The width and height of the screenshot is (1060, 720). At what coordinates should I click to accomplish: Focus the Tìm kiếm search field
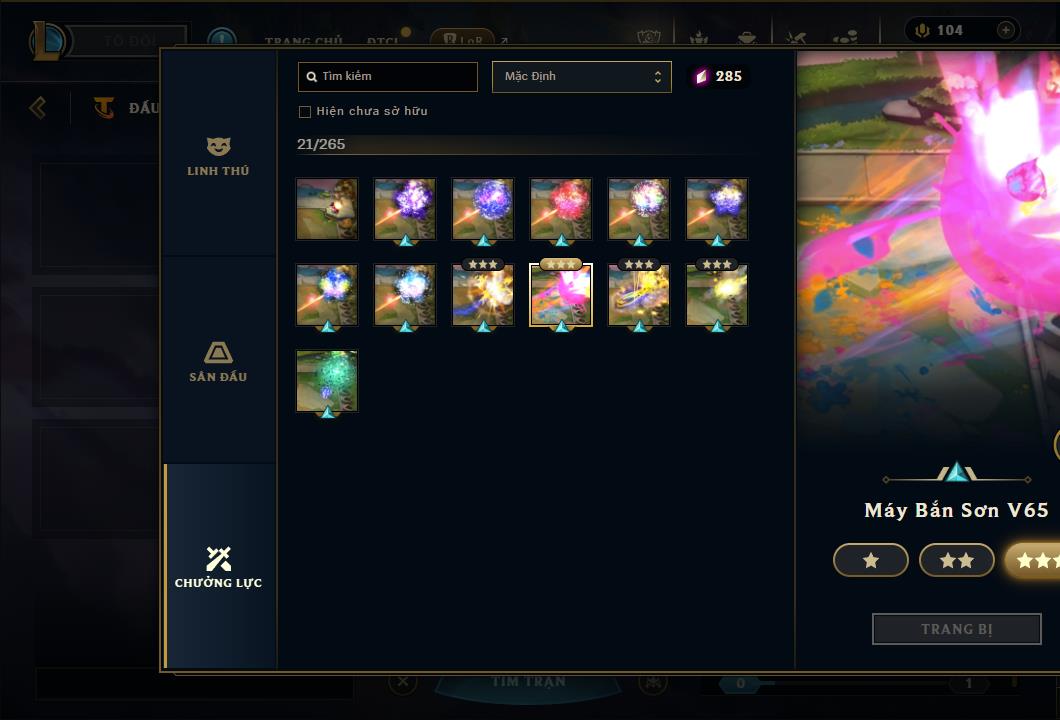tap(387, 76)
